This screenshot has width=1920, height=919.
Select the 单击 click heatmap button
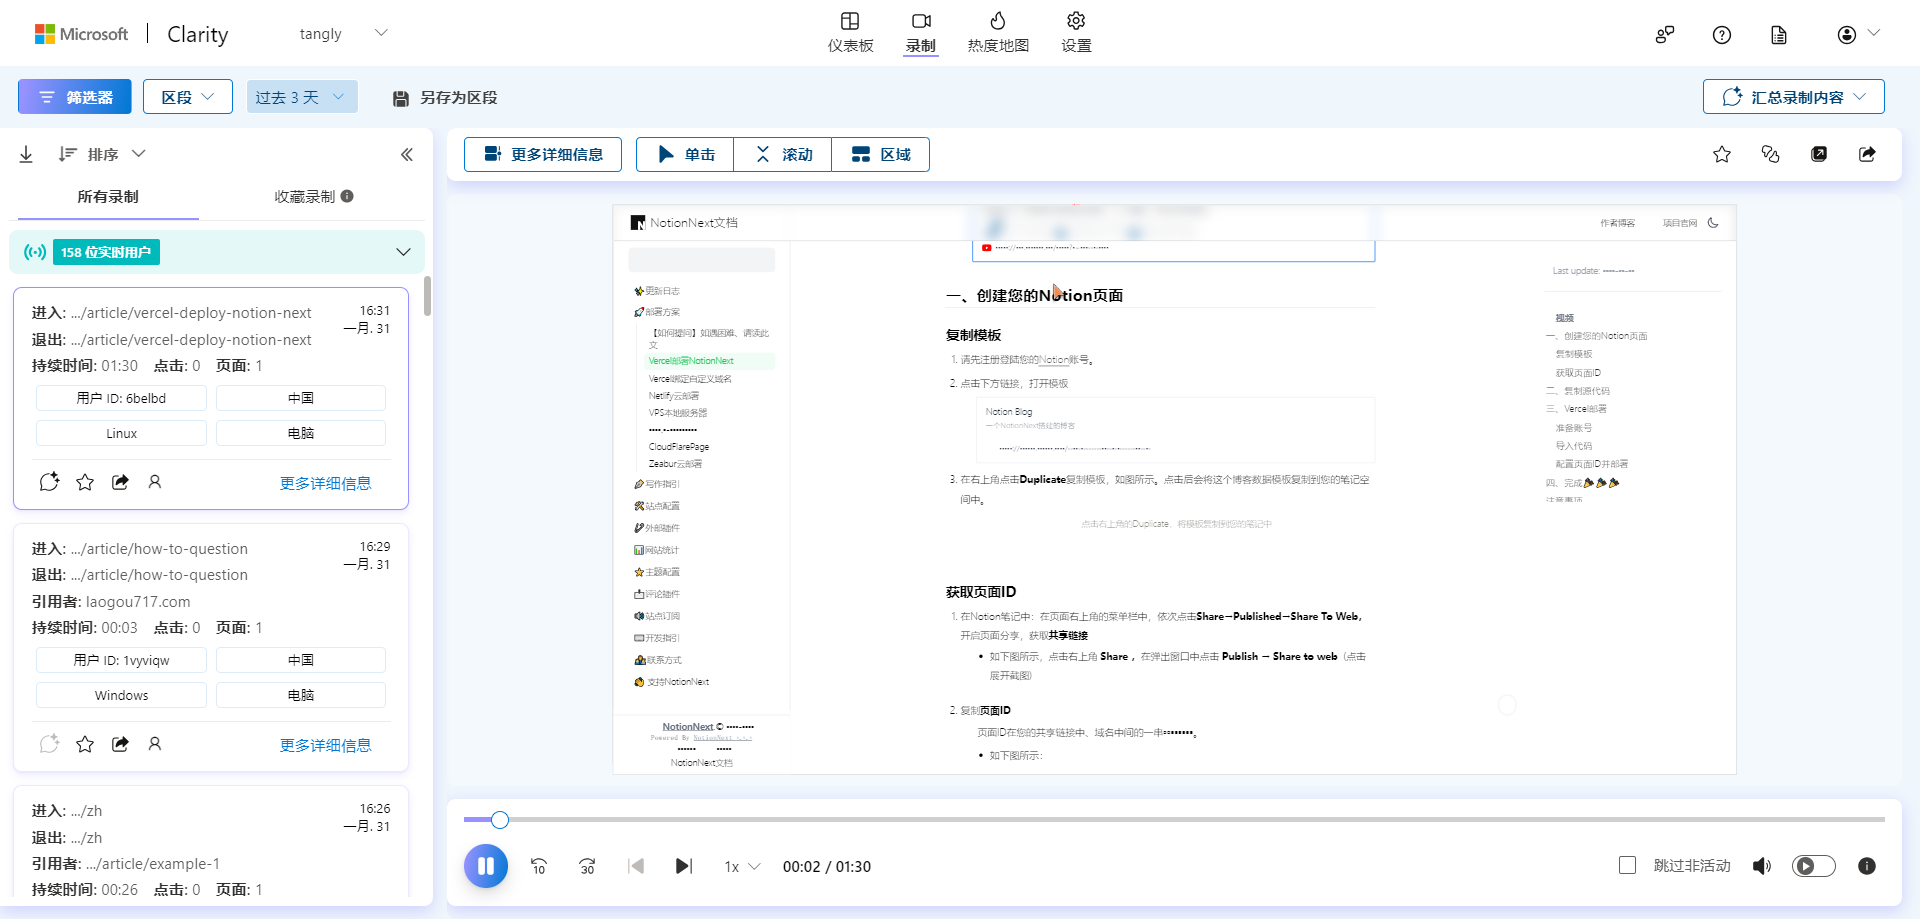[x=685, y=154]
